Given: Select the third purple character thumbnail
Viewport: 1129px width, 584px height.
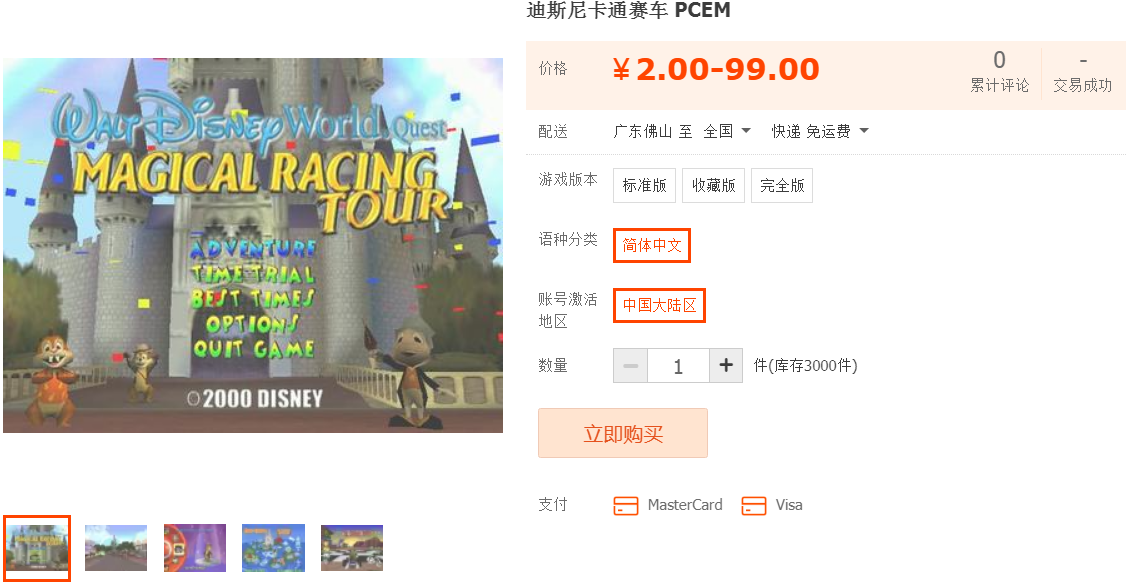Looking at the screenshot, I should pos(194,548).
